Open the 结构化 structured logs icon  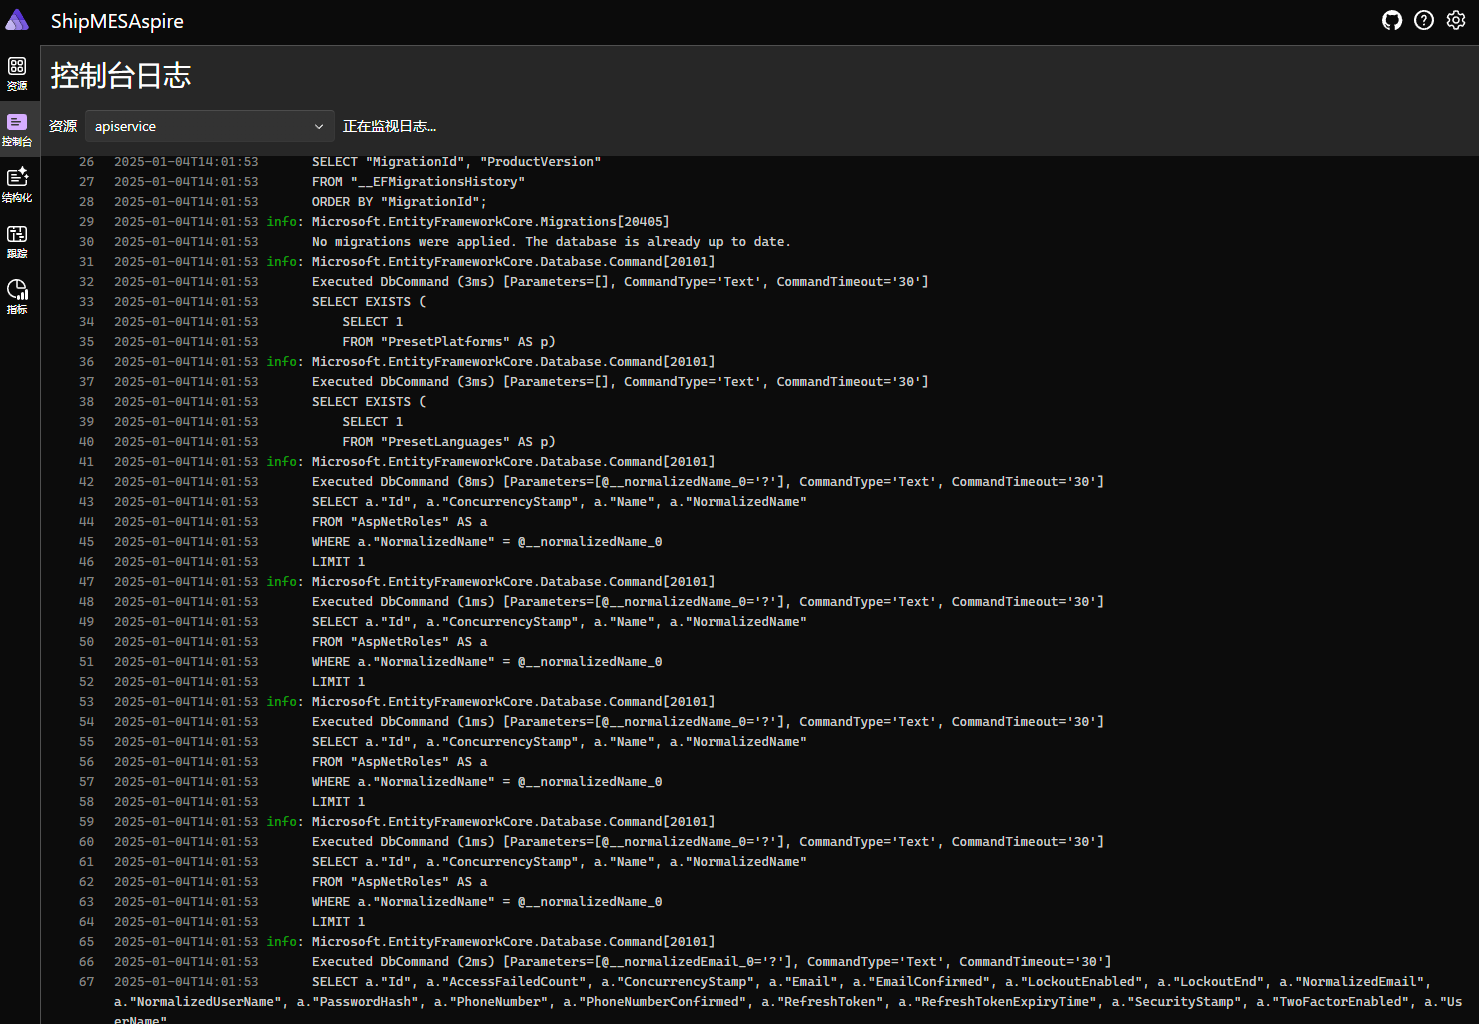pyautogui.click(x=17, y=185)
